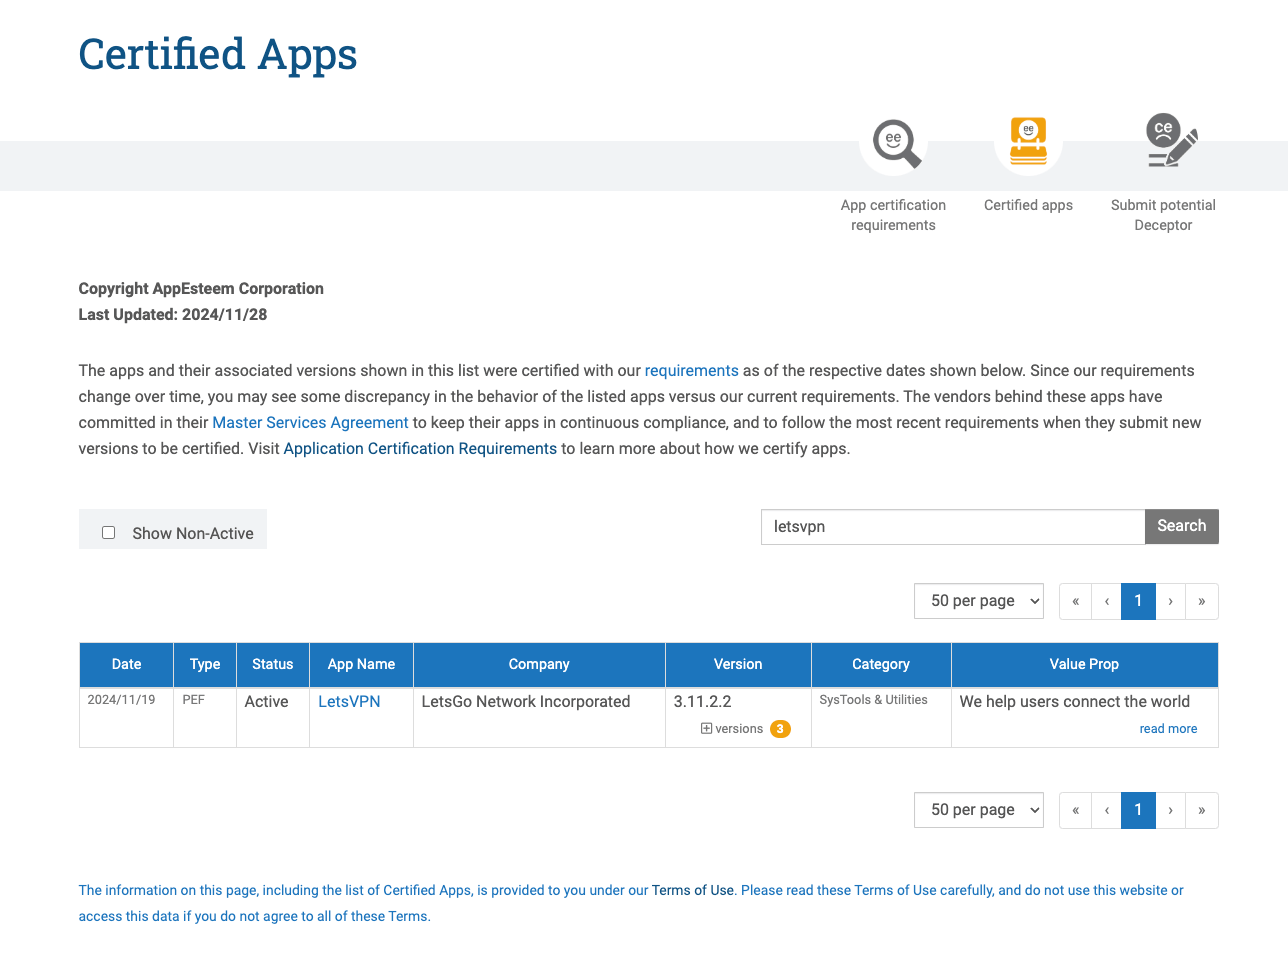Click the search field containing letsvpn
The height and width of the screenshot is (957, 1288).
coord(952,527)
